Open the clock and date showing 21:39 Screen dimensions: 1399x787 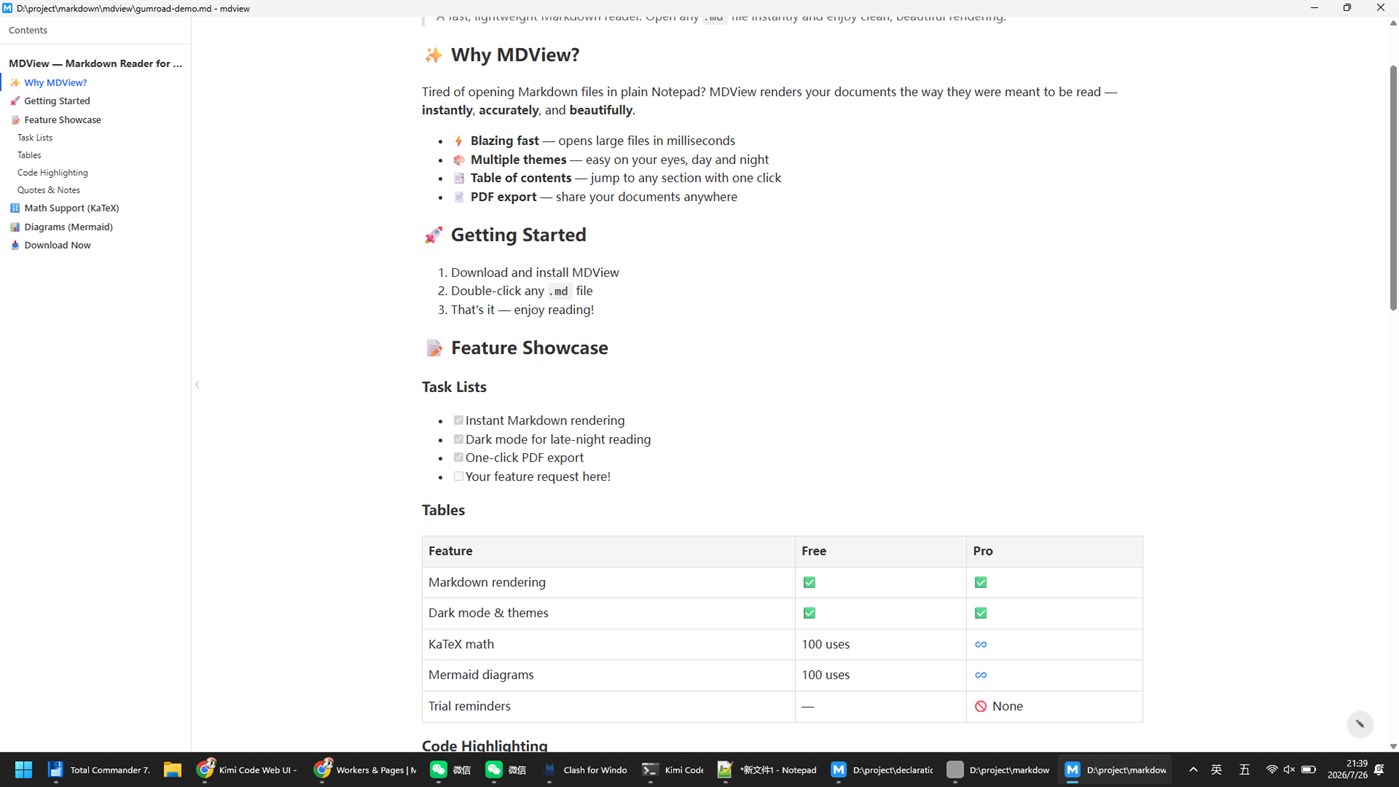click(x=1347, y=769)
